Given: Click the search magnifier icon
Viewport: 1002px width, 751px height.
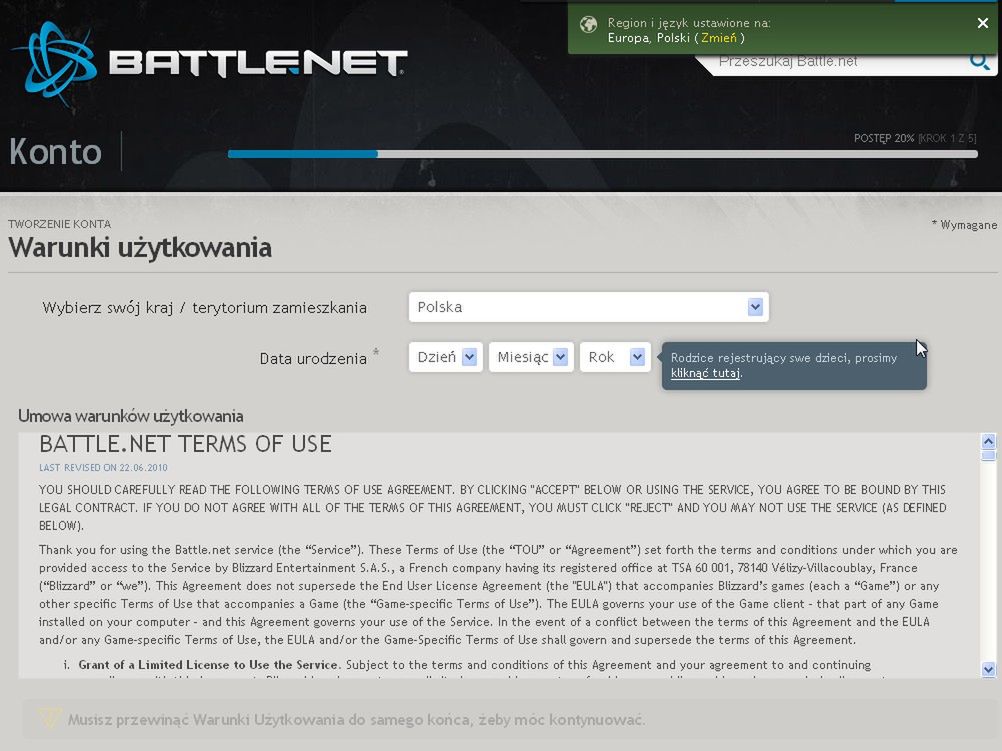Looking at the screenshot, I should click(979, 61).
